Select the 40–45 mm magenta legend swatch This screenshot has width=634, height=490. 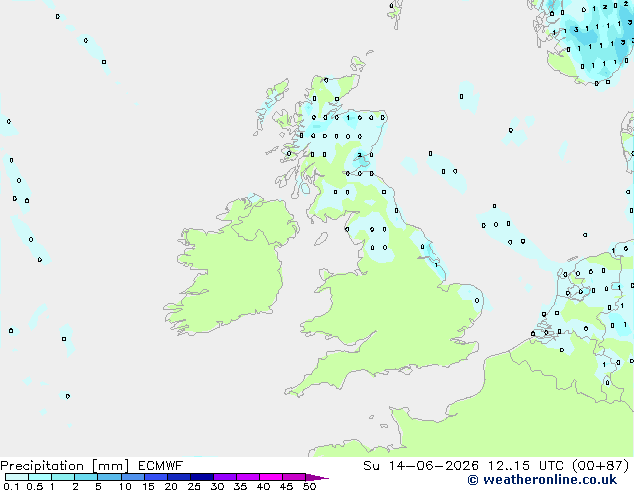click(271, 477)
